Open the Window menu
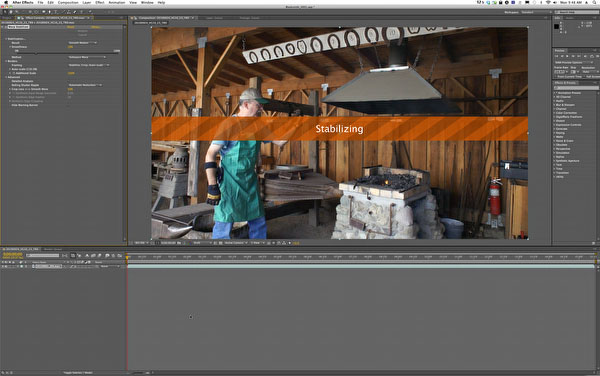600x376 pixels. click(x=147, y=3)
